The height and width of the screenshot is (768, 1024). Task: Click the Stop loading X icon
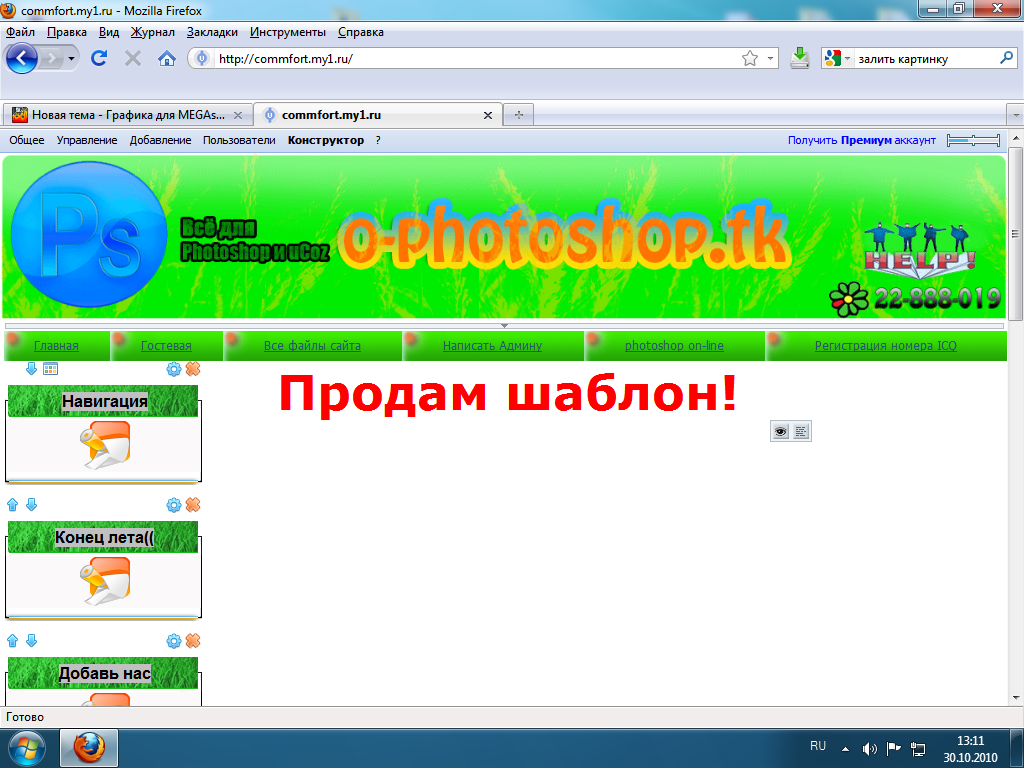[133, 59]
